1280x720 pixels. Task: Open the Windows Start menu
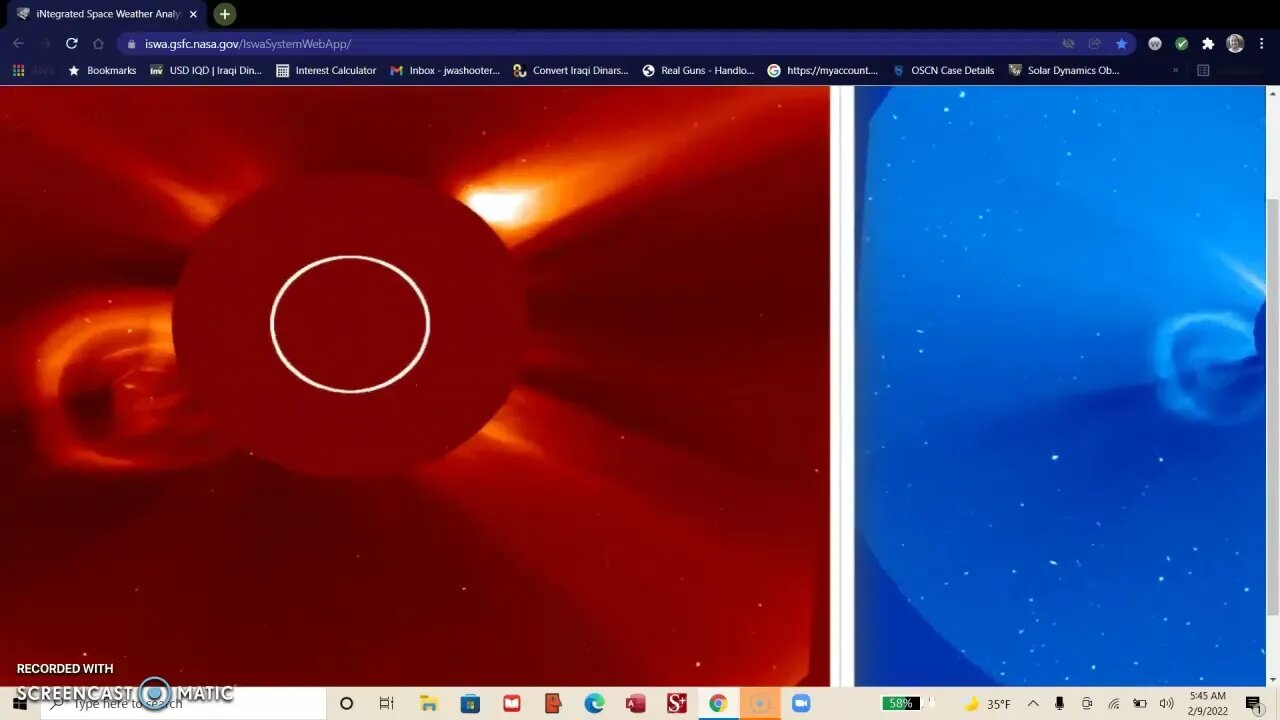pyautogui.click(x=19, y=704)
